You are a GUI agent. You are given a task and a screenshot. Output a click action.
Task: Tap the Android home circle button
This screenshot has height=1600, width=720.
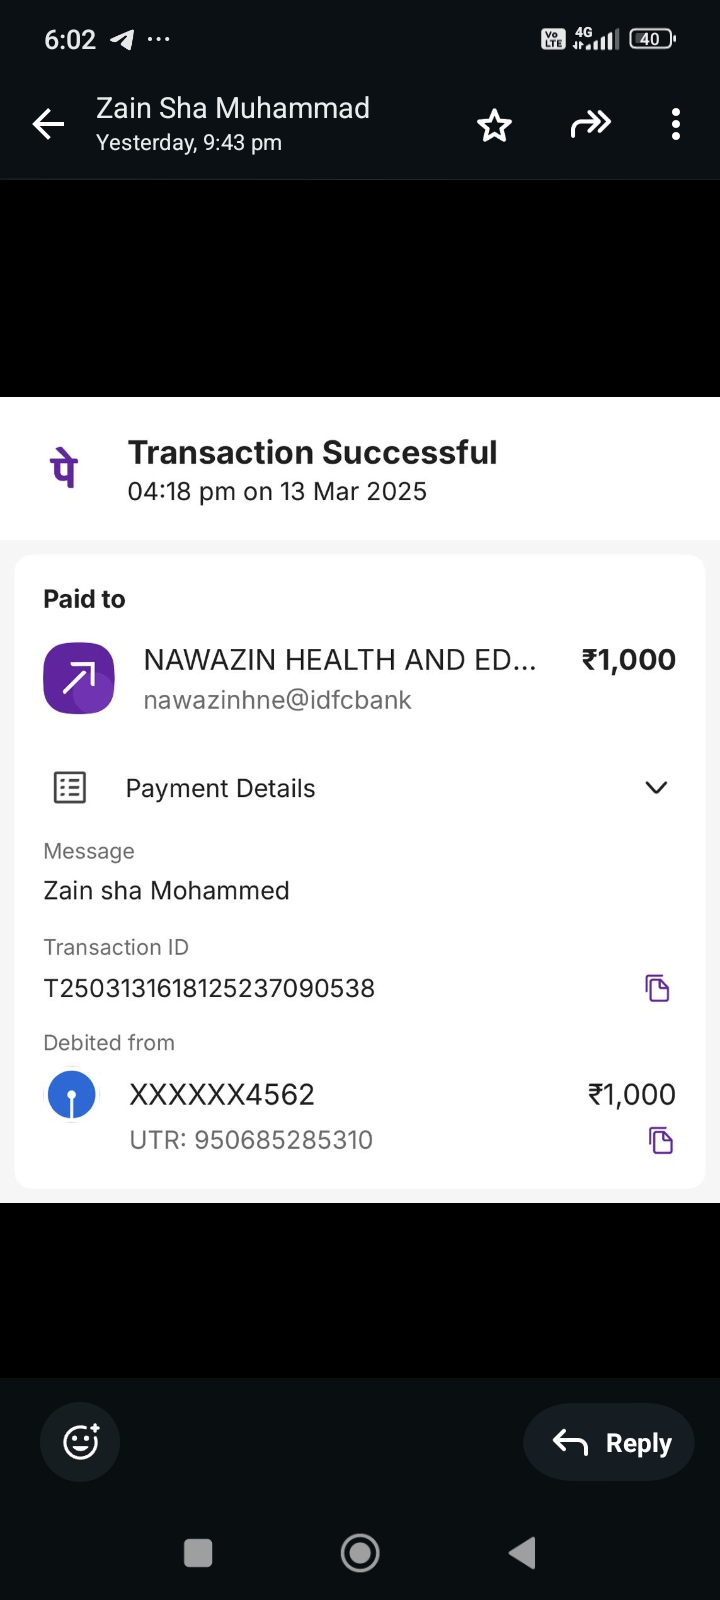[360, 1553]
